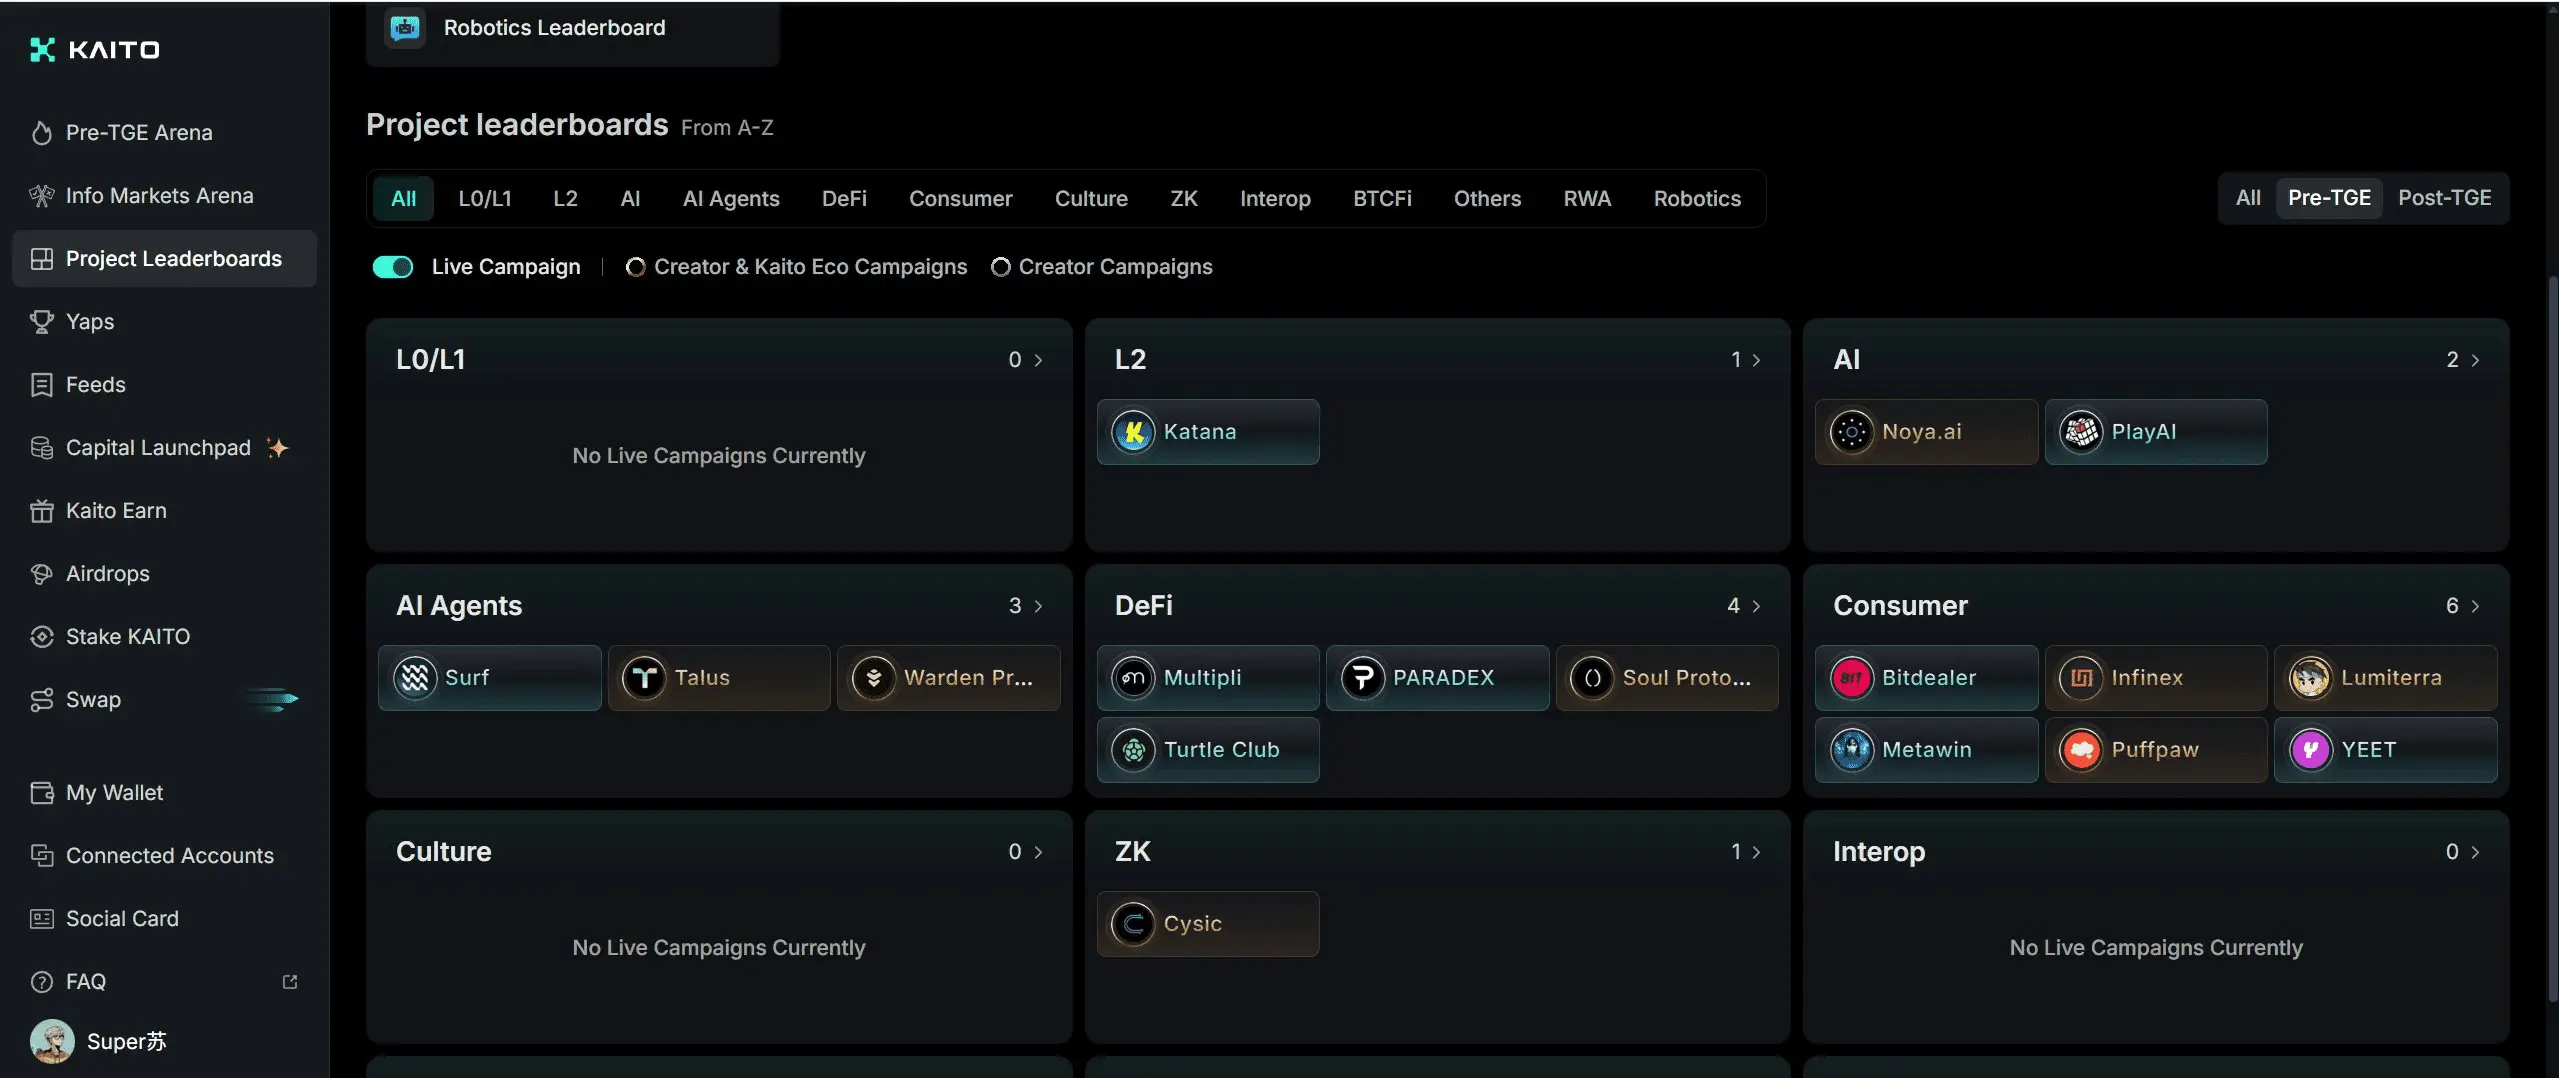Click the Surf project logo

pos(414,678)
